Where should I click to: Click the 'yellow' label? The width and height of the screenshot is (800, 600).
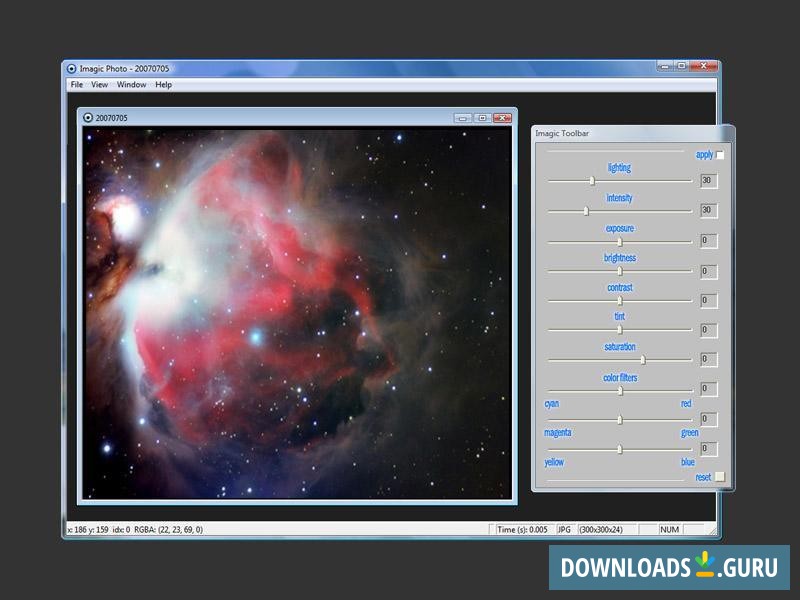coord(554,462)
